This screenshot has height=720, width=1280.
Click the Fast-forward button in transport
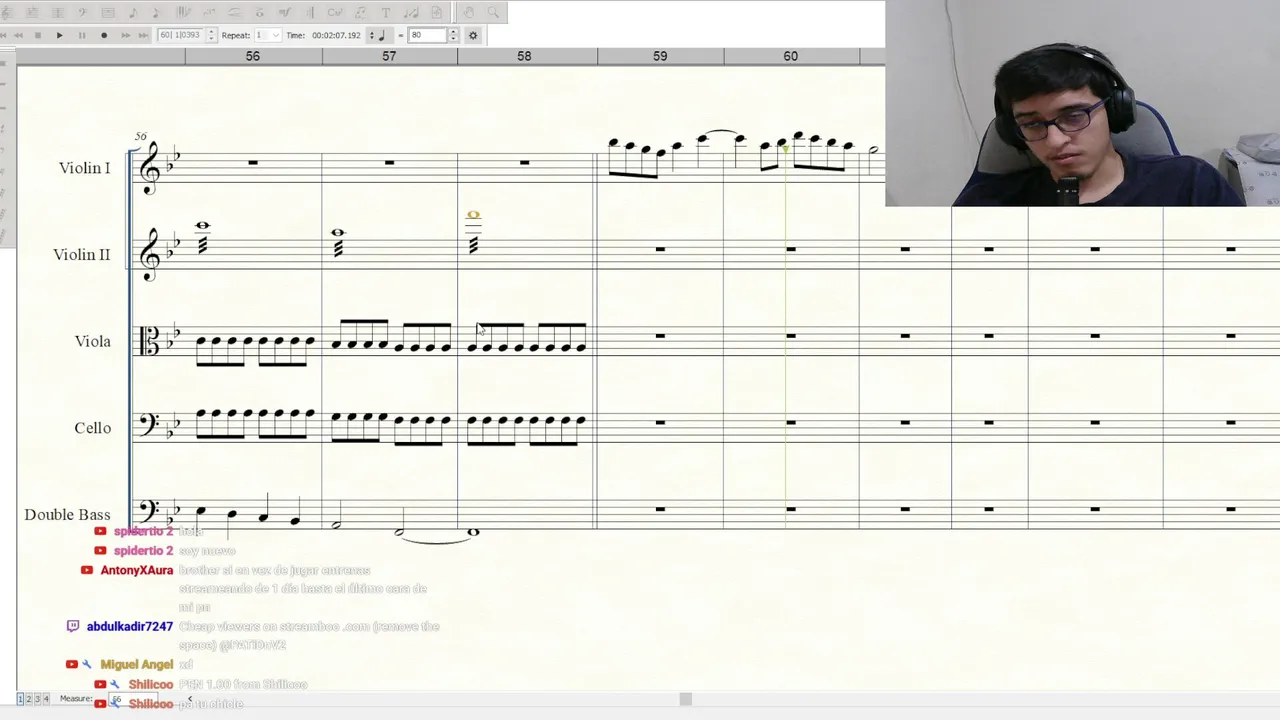126,35
